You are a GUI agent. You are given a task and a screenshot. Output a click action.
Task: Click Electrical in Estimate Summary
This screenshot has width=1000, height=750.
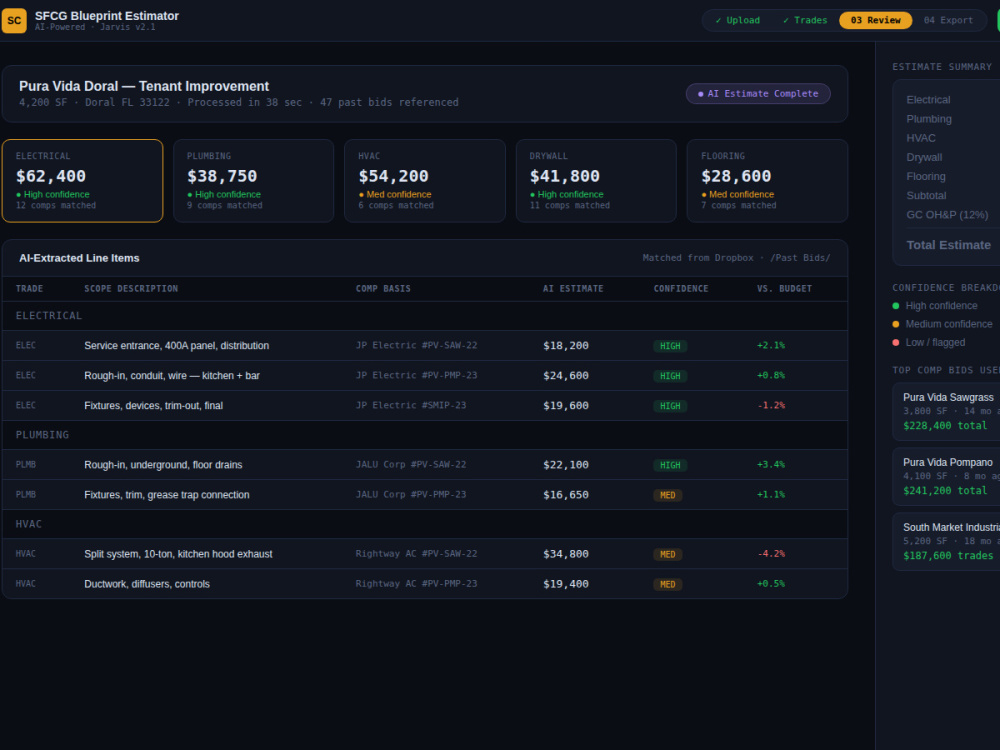coord(928,100)
